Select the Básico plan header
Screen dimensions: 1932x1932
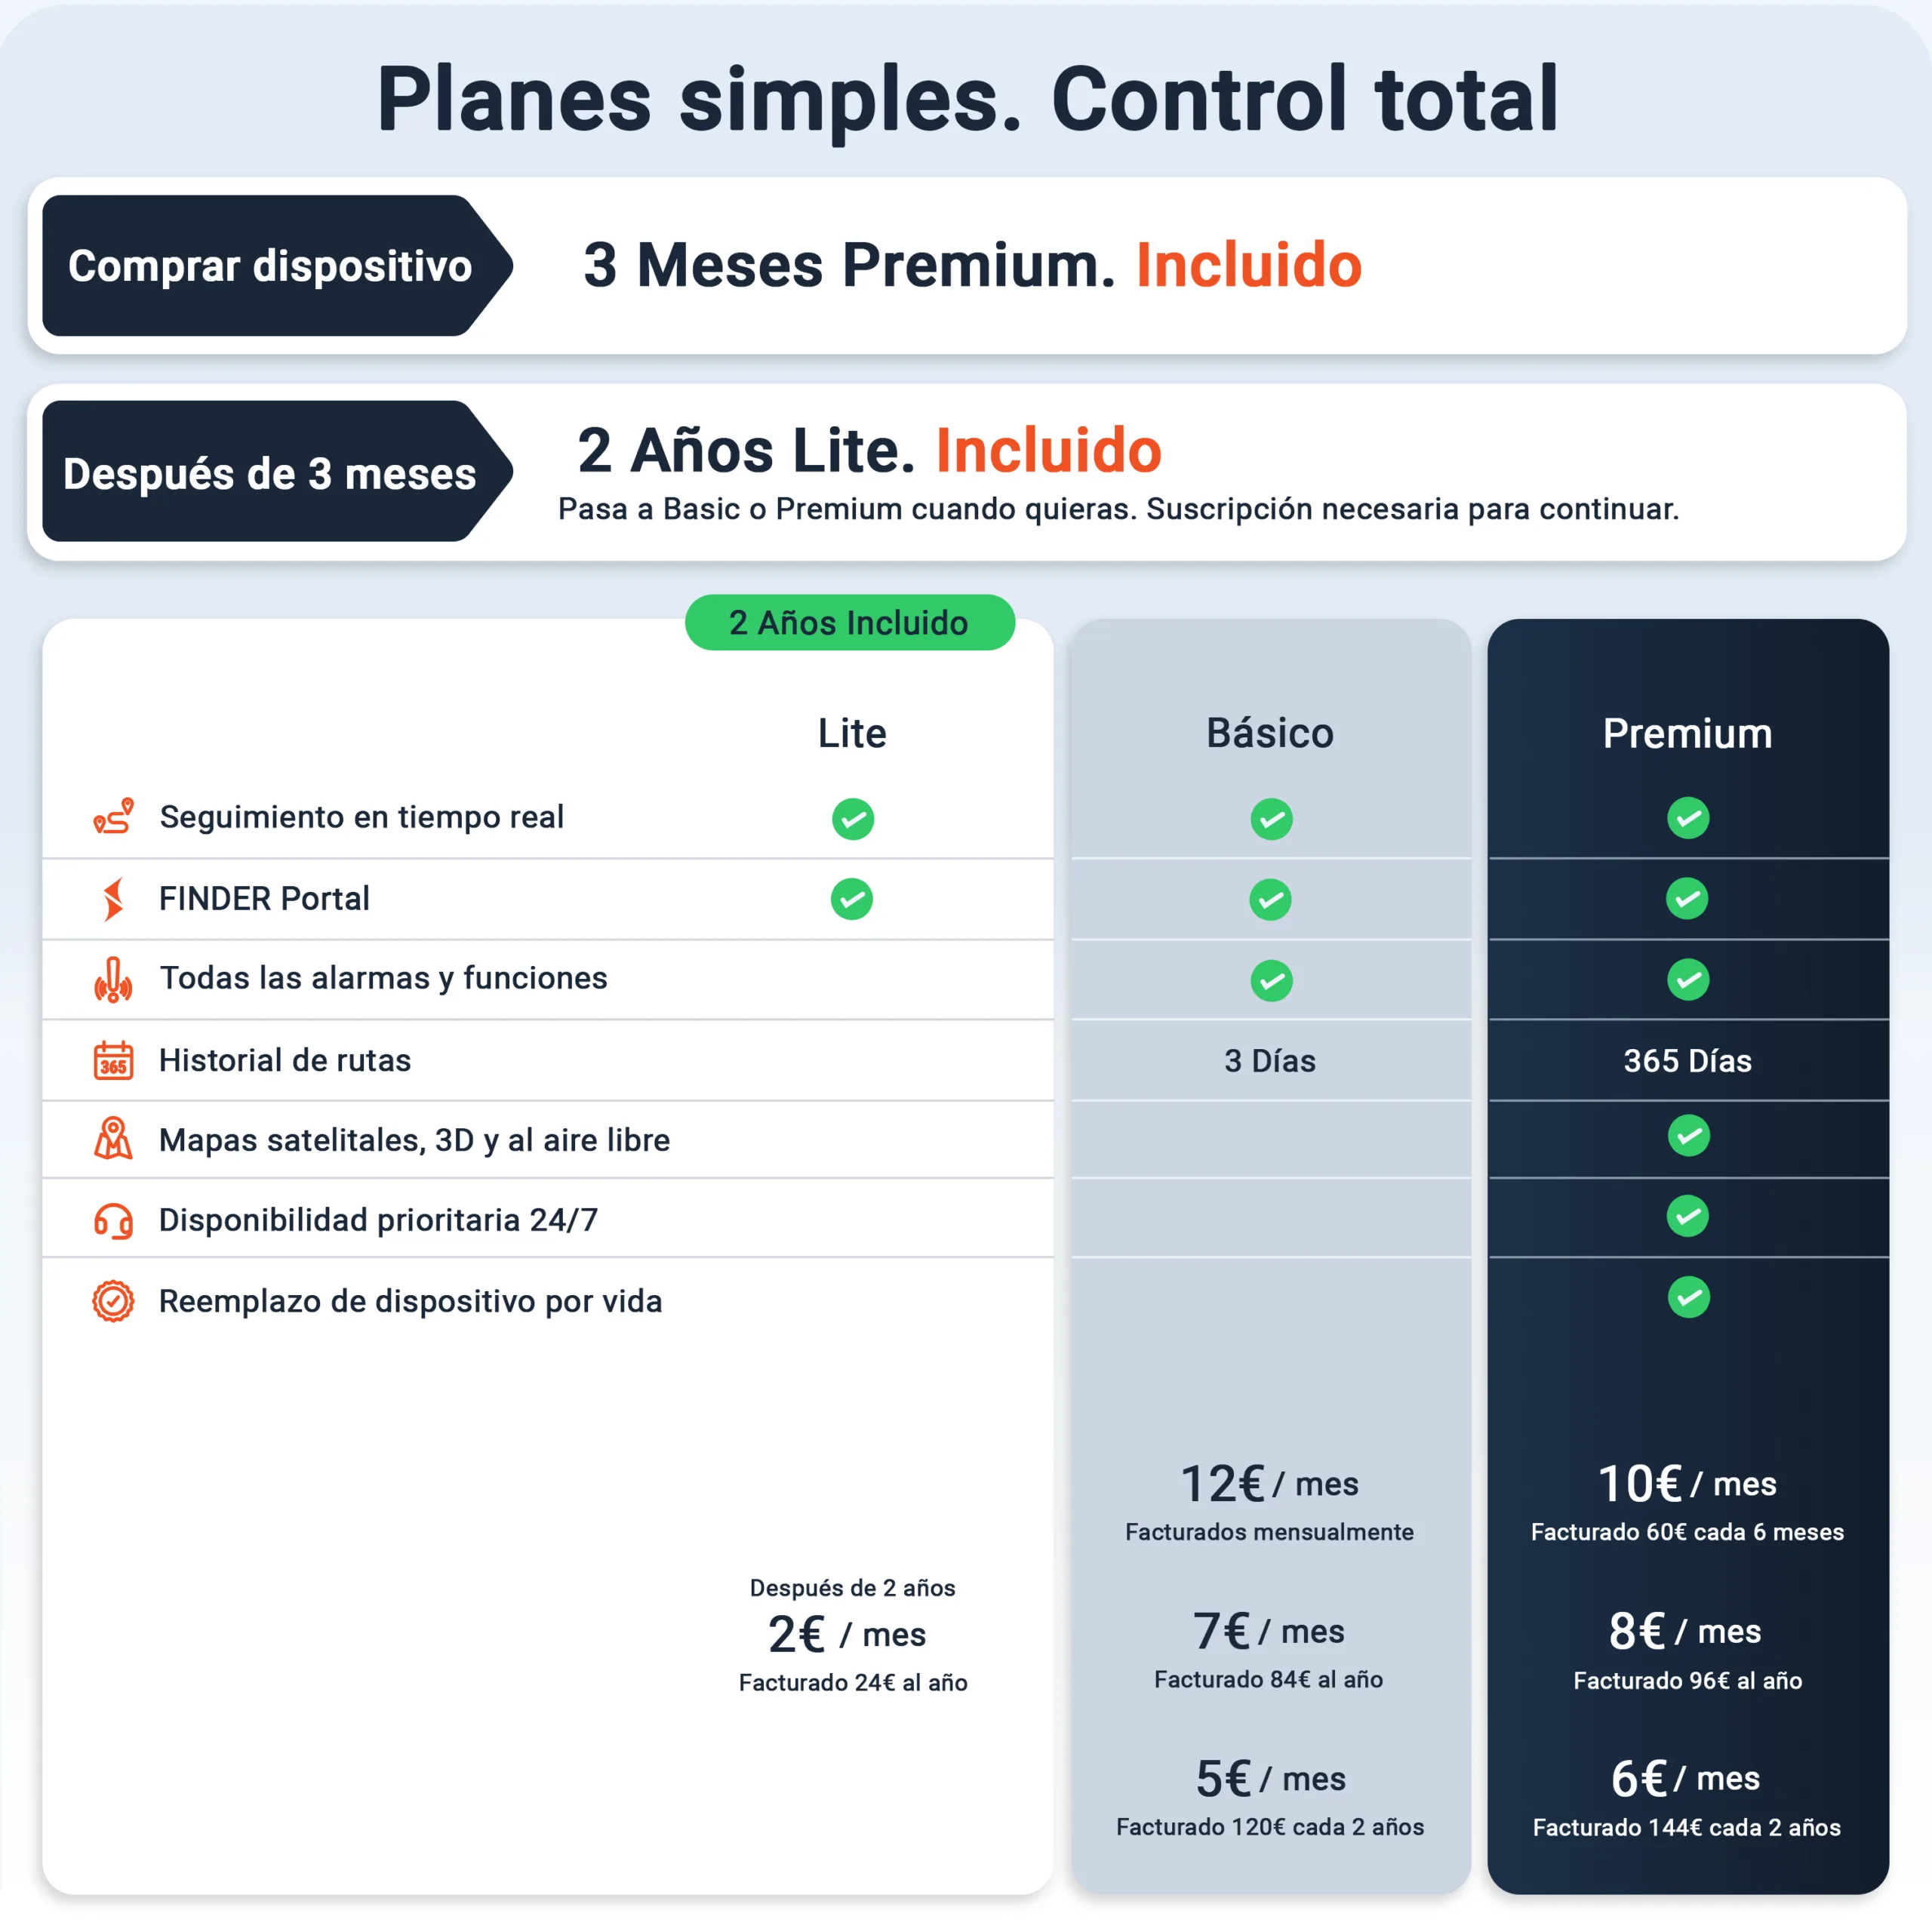1270,733
